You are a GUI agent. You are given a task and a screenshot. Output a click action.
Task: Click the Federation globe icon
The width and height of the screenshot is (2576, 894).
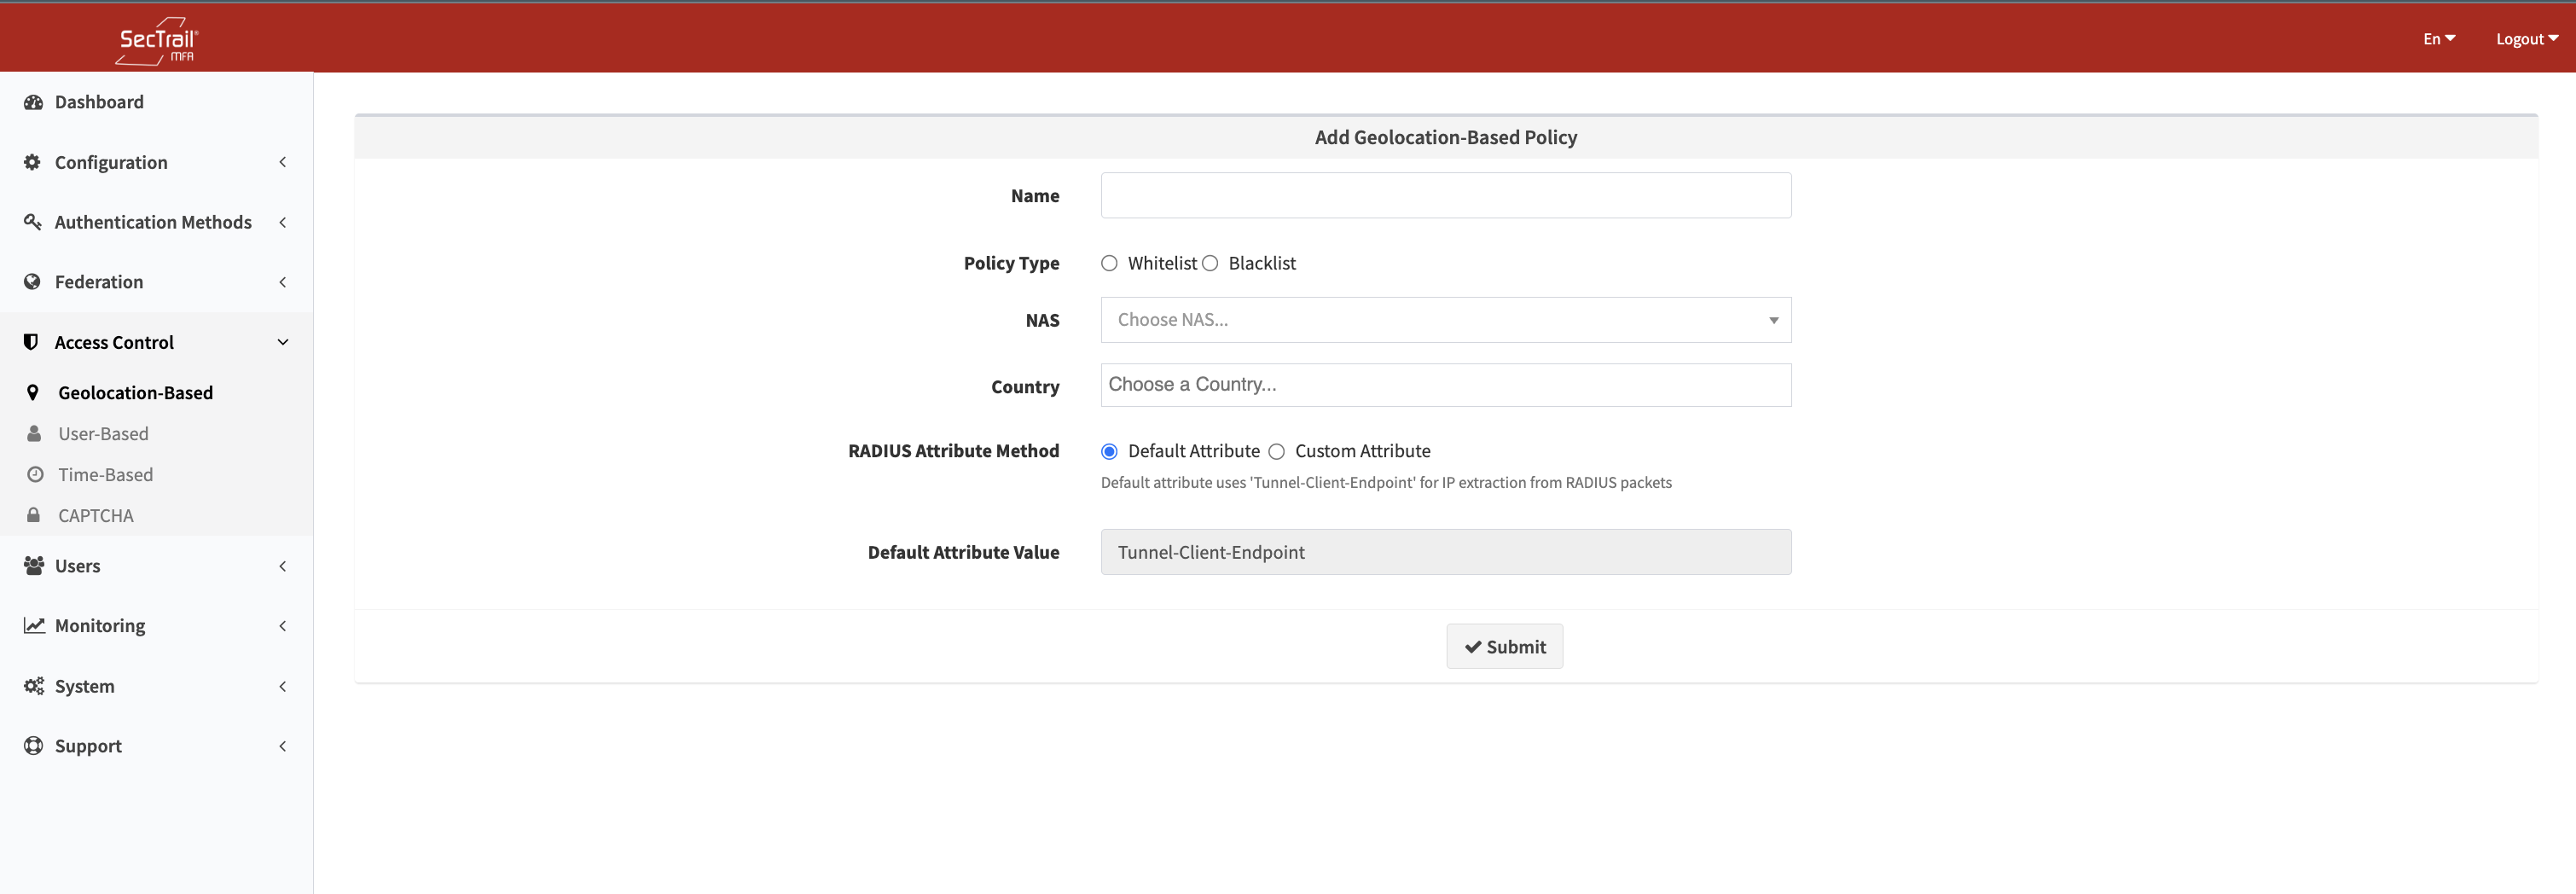(x=32, y=282)
